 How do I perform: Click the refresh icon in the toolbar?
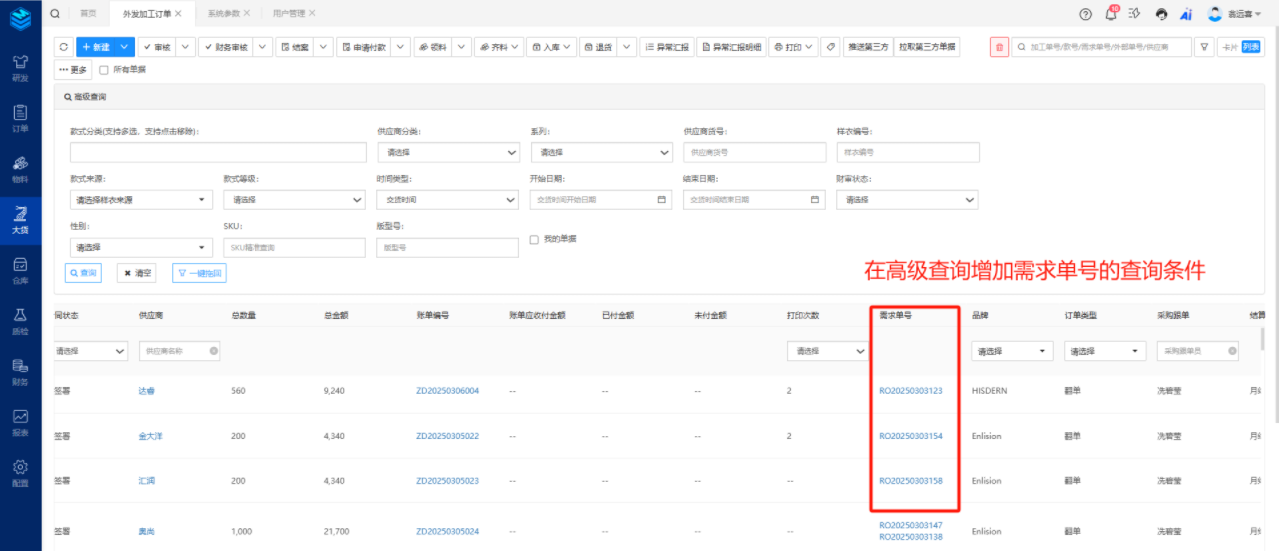64,47
